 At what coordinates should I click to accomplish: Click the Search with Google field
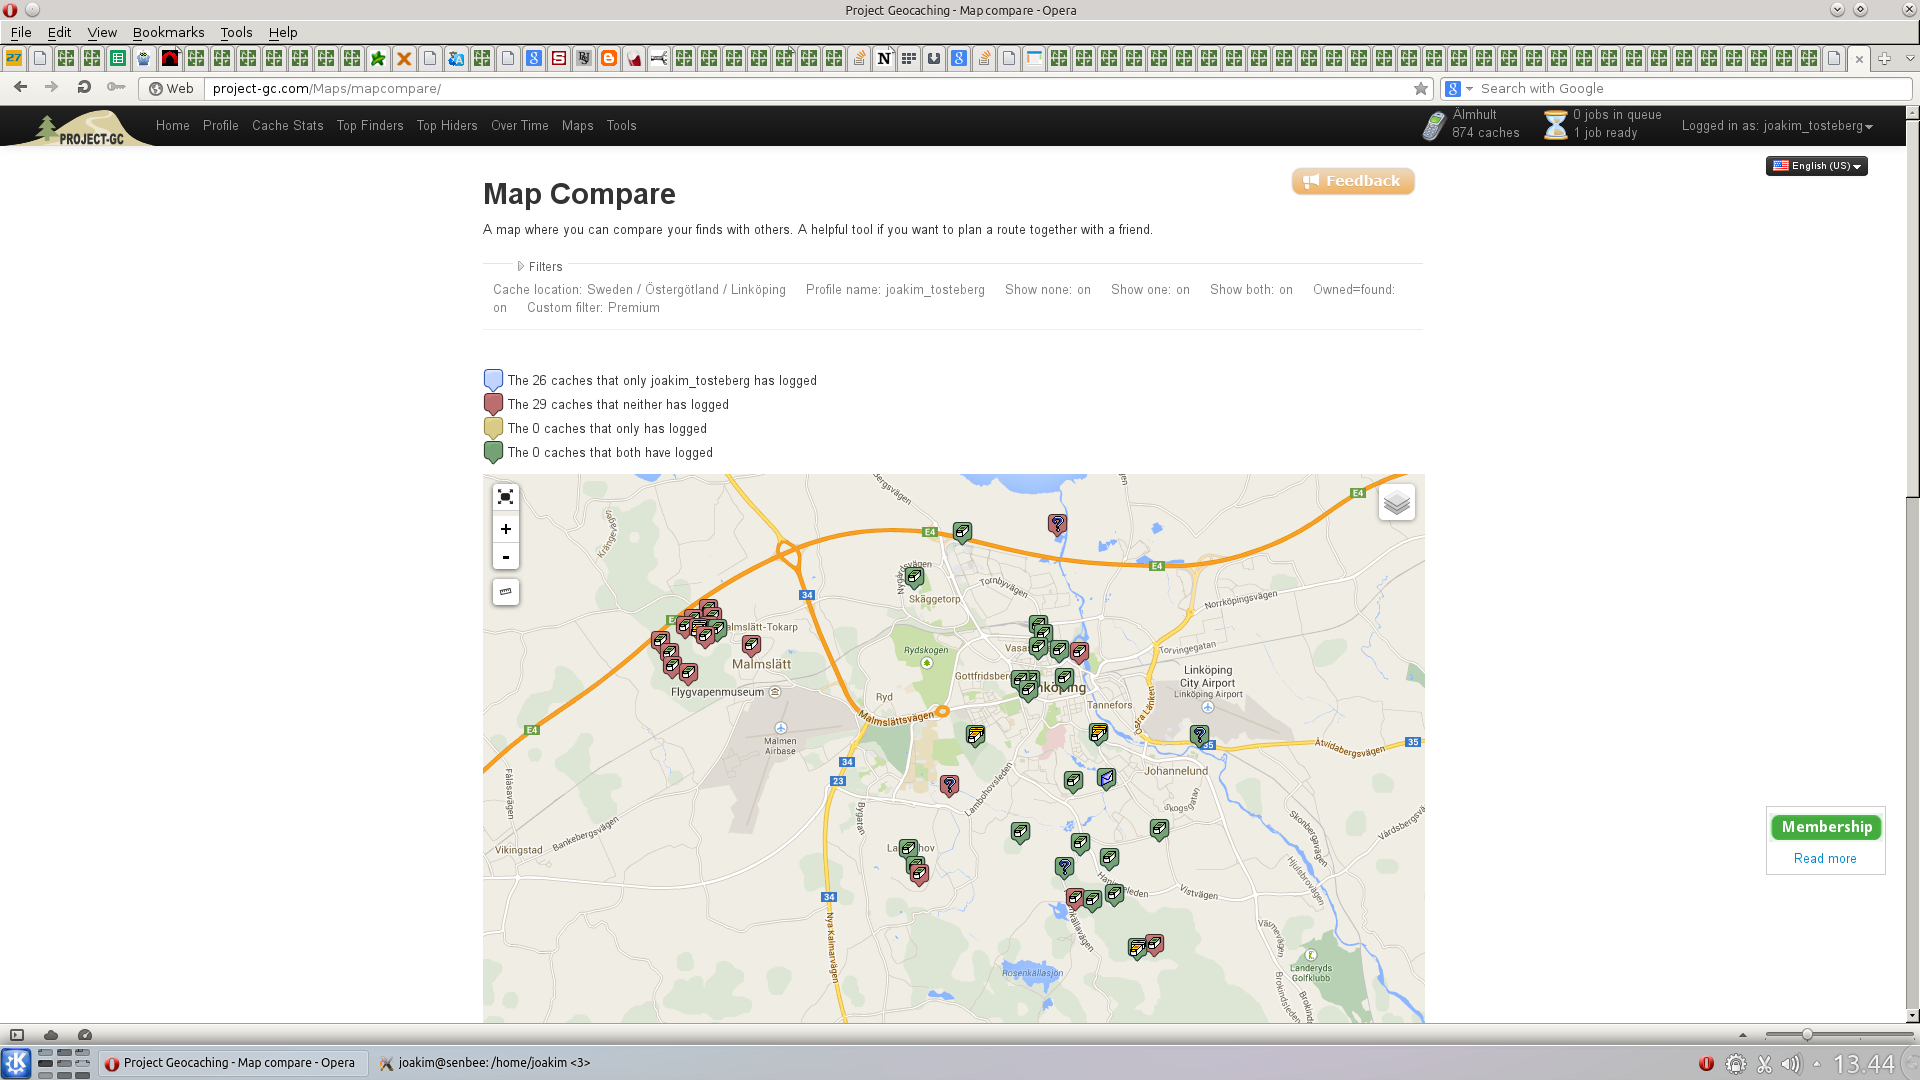tap(1690, 89)
